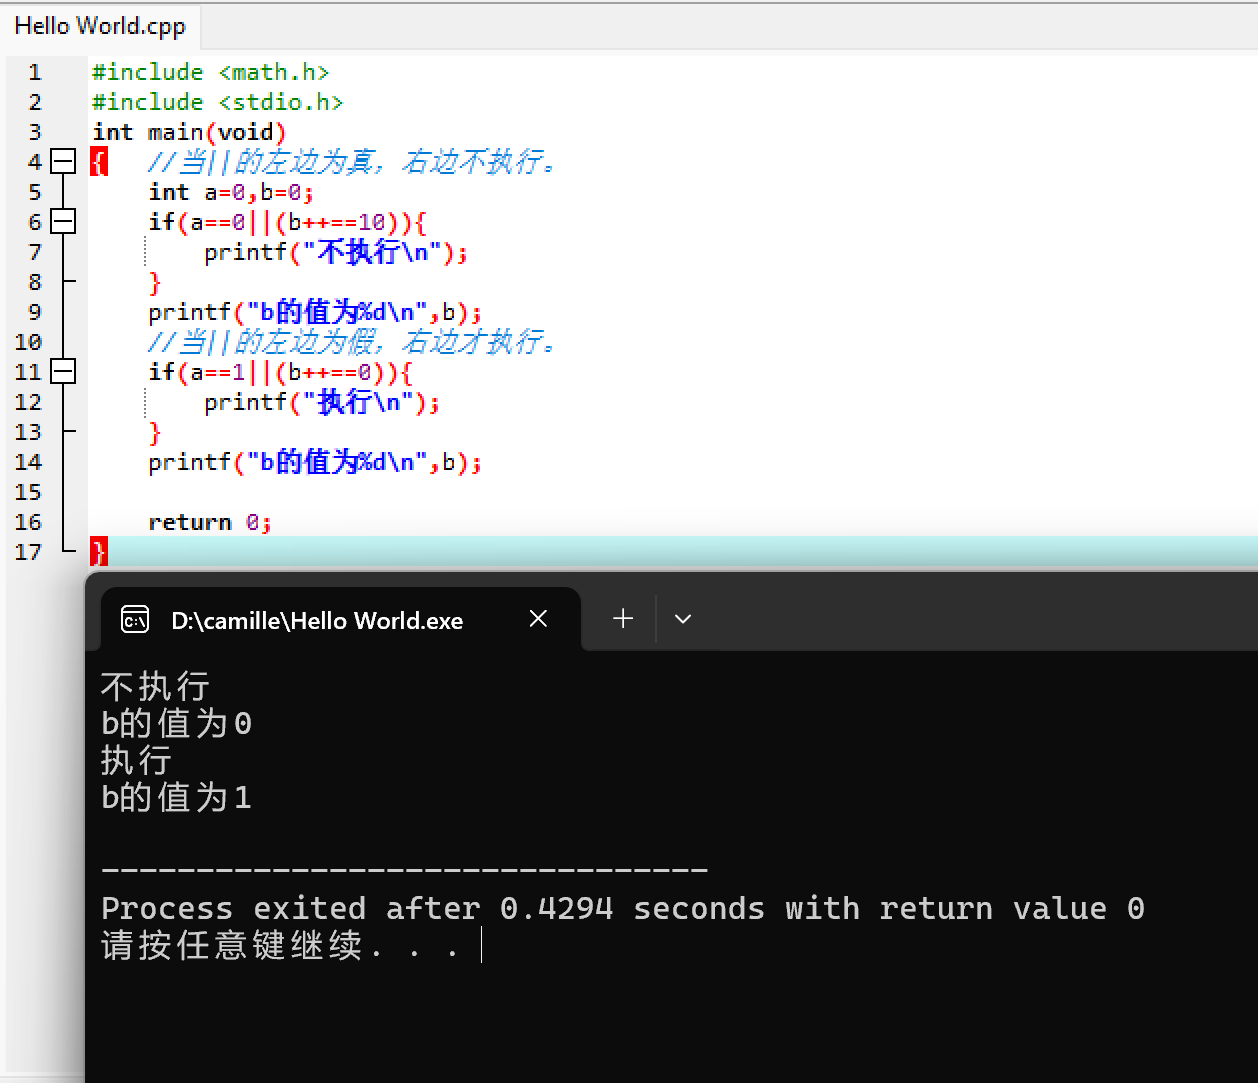Click line number 15 in the gutter
Image resolution: width=1258 pixels, height=1083 pixels.
click(28, 492)
